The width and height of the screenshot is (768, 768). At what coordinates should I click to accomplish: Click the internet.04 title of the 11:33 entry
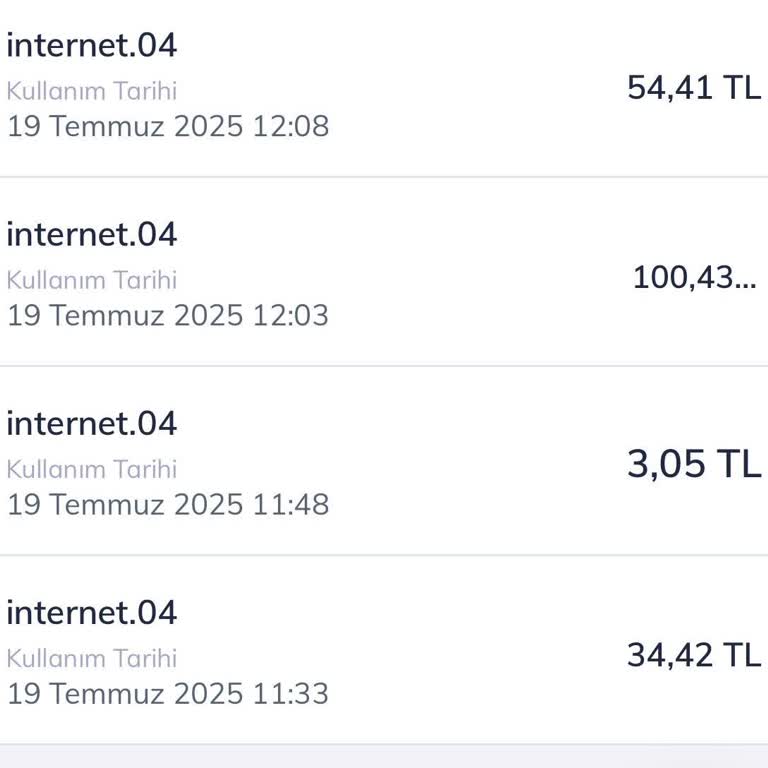point(92,612)
